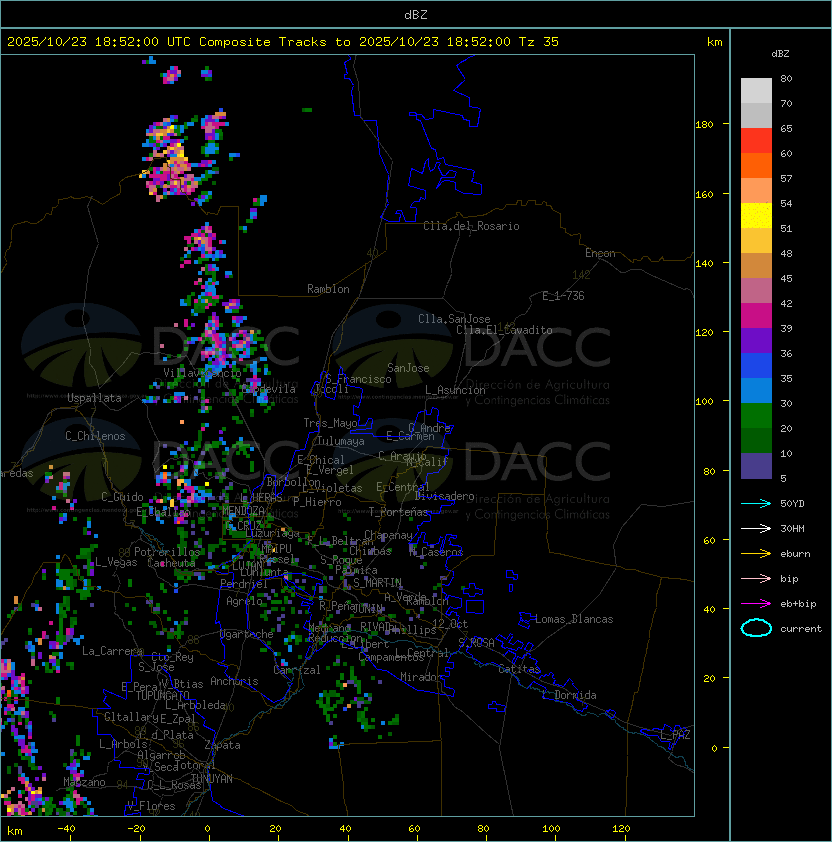Pick the purple 5-10 dBZ color swatch

[756, 466]
